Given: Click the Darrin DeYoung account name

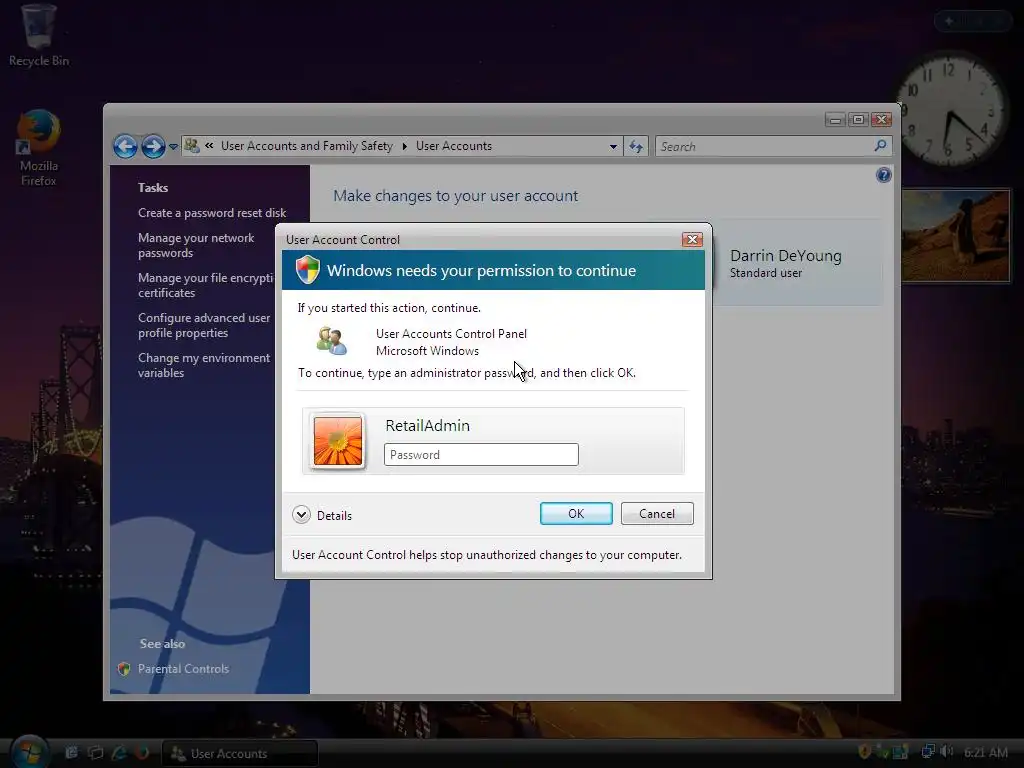Looking at the screenshot, I should tap(786, 255).
